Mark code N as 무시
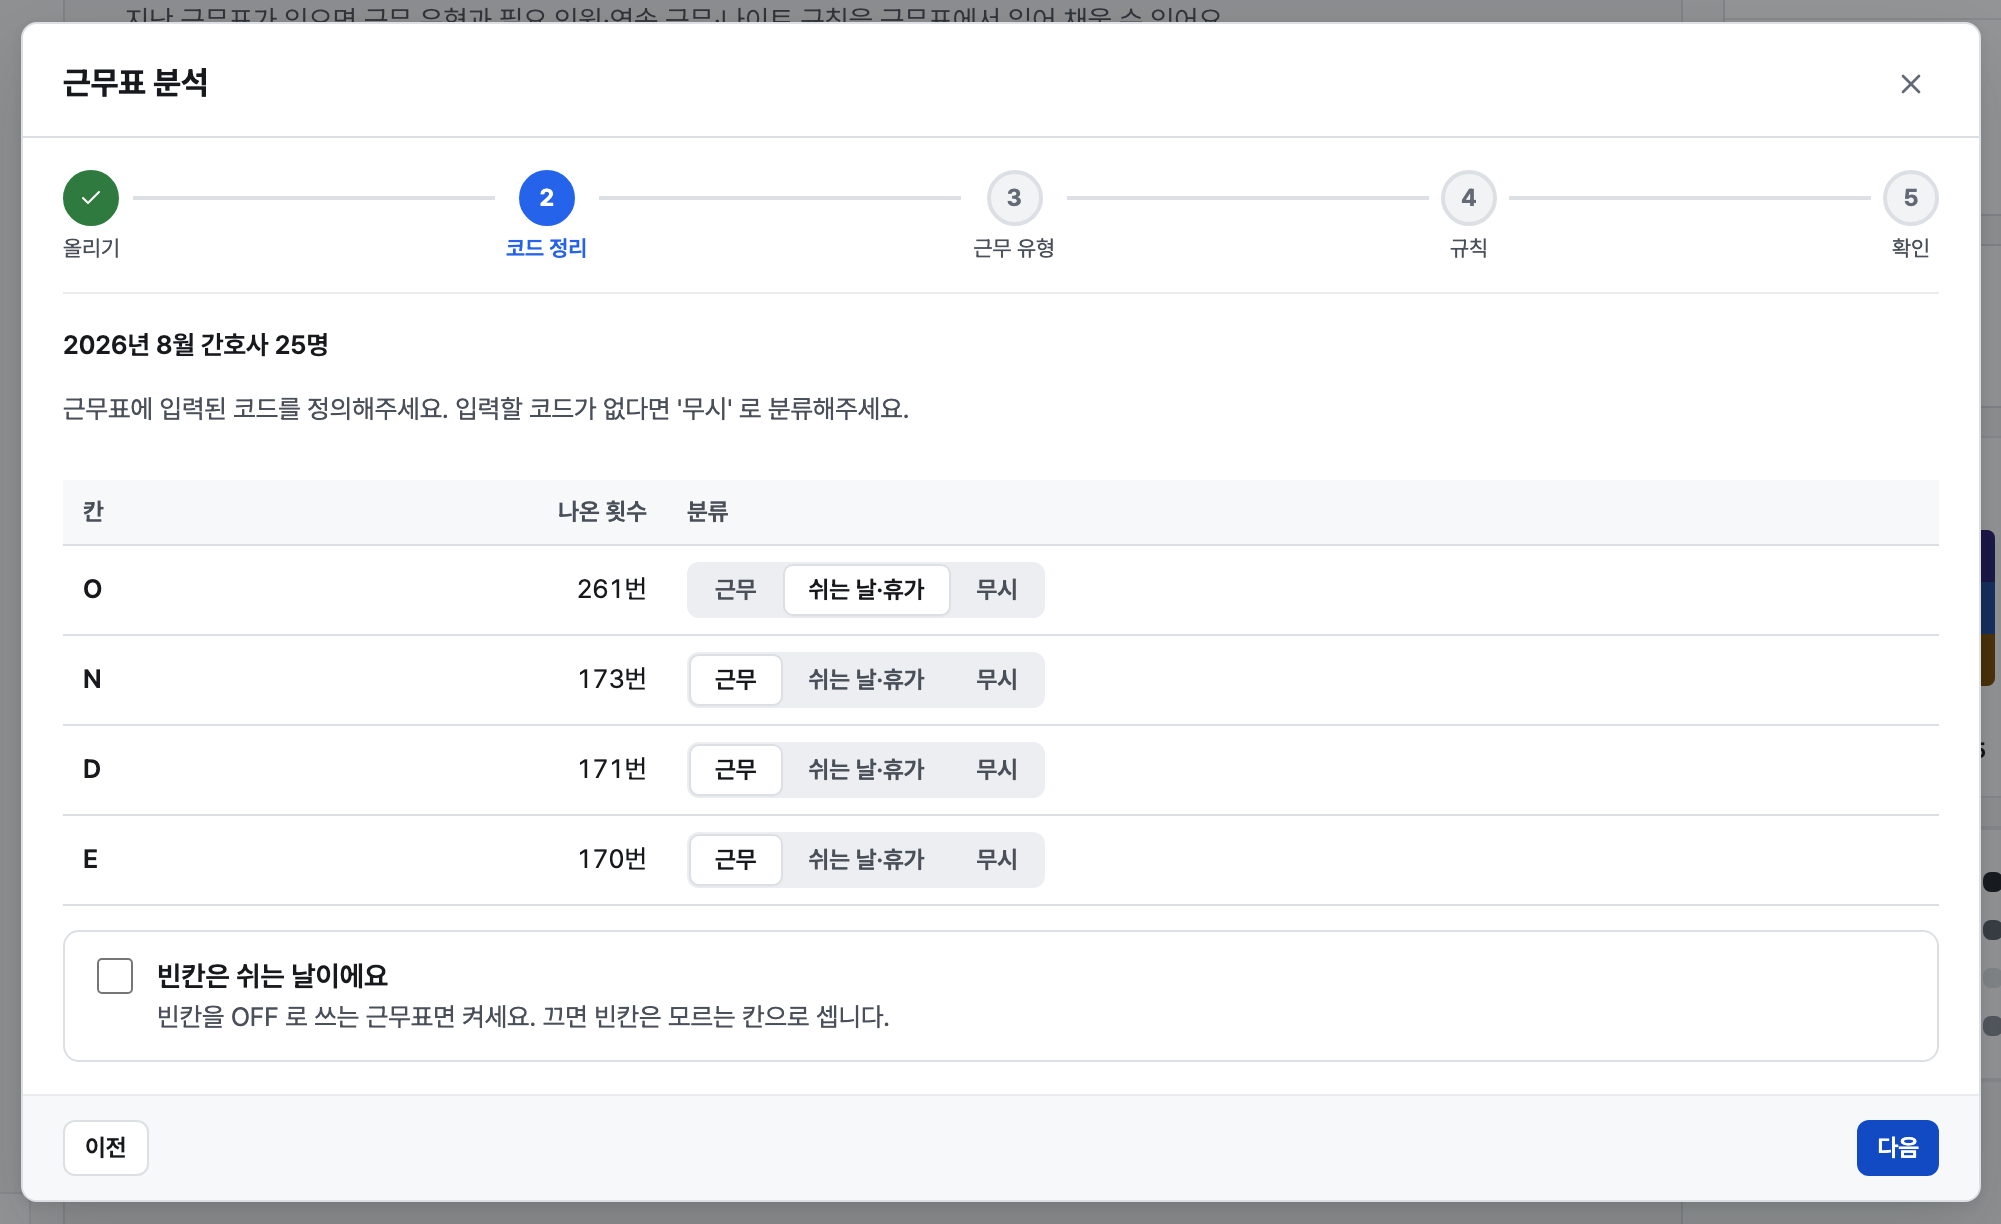 (996, 680)
